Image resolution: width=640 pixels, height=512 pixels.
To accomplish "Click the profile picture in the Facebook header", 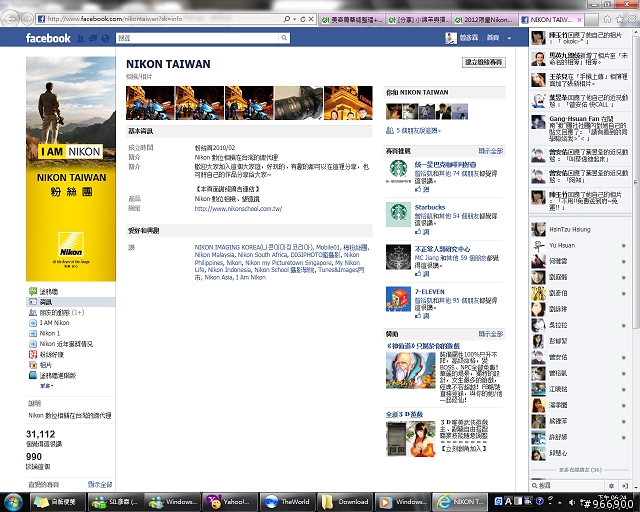I will click(x=451, y=38).
